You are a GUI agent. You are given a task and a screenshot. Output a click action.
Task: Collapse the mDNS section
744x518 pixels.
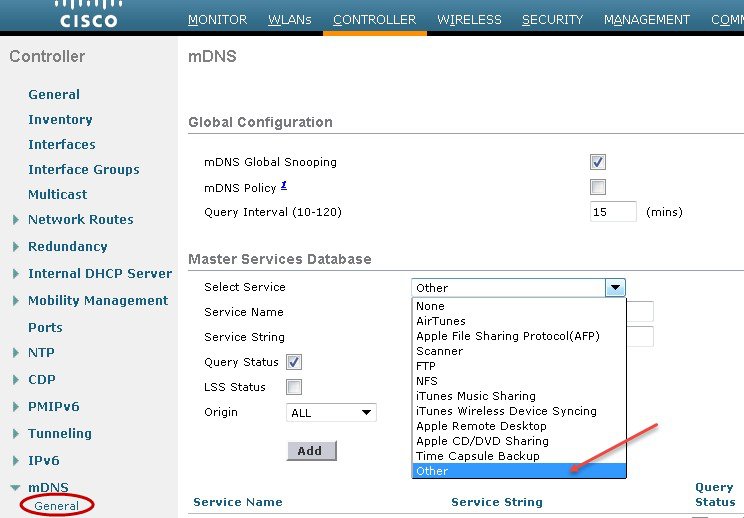(15, 487)
